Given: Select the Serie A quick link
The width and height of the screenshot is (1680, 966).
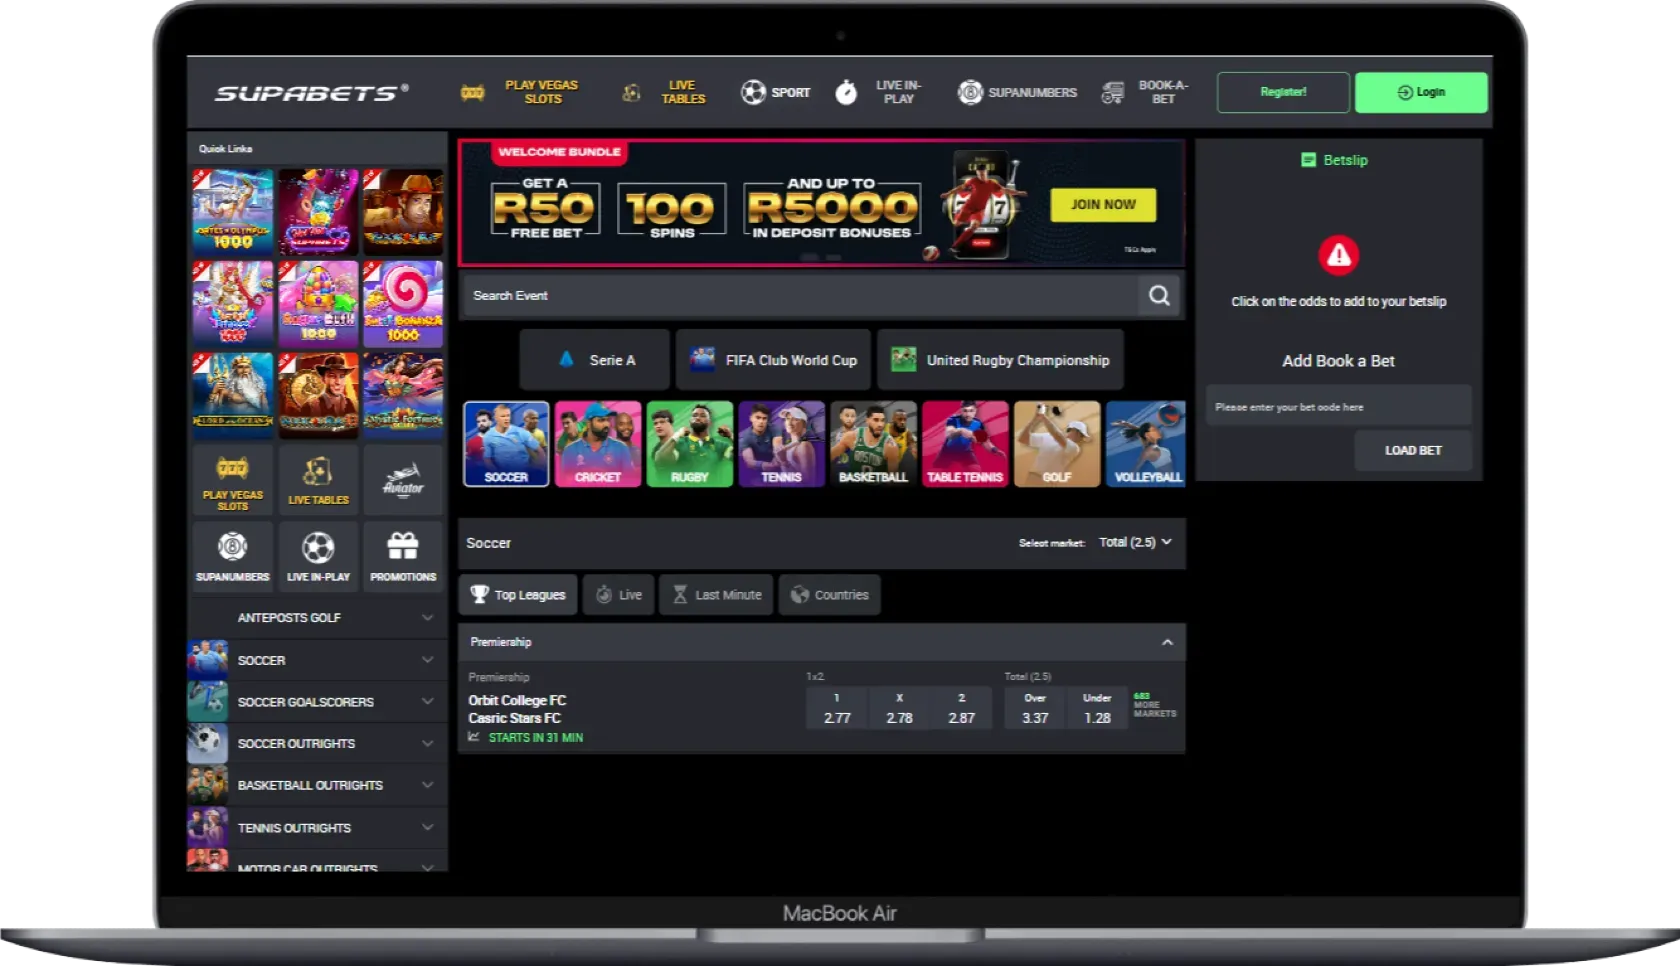Looking at the screenshot, I should pos(594,360).
